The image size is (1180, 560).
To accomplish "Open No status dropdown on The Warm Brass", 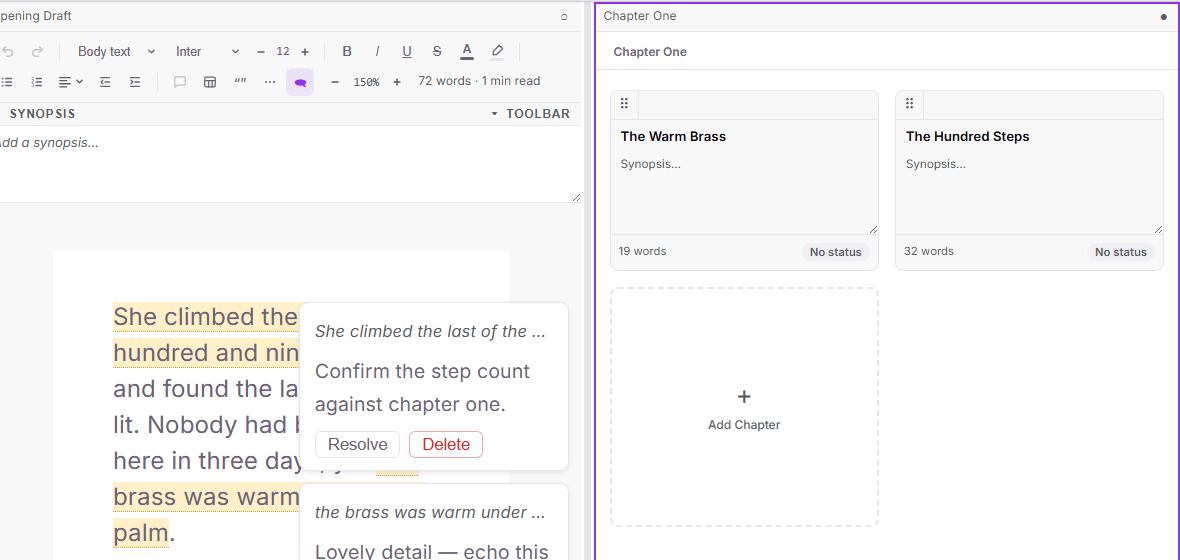I will point(835,252).
